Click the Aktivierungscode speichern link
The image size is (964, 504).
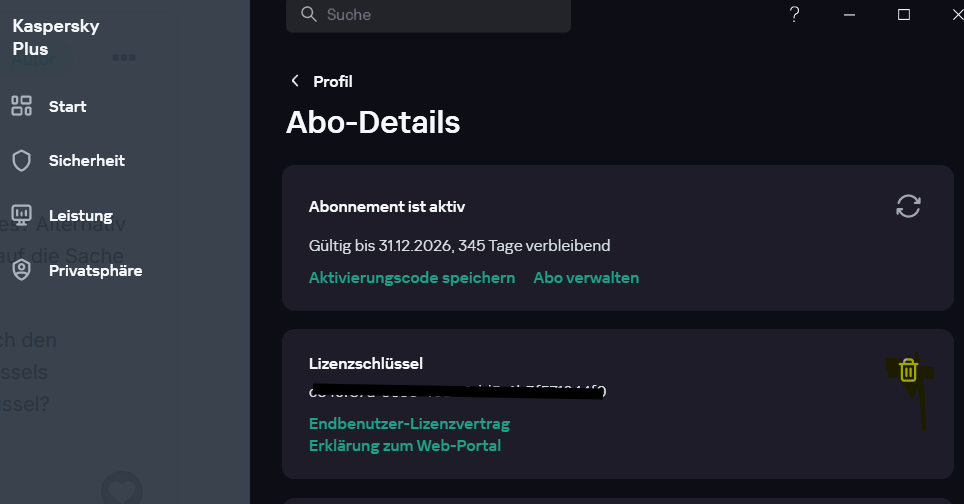tap(412, 277)
